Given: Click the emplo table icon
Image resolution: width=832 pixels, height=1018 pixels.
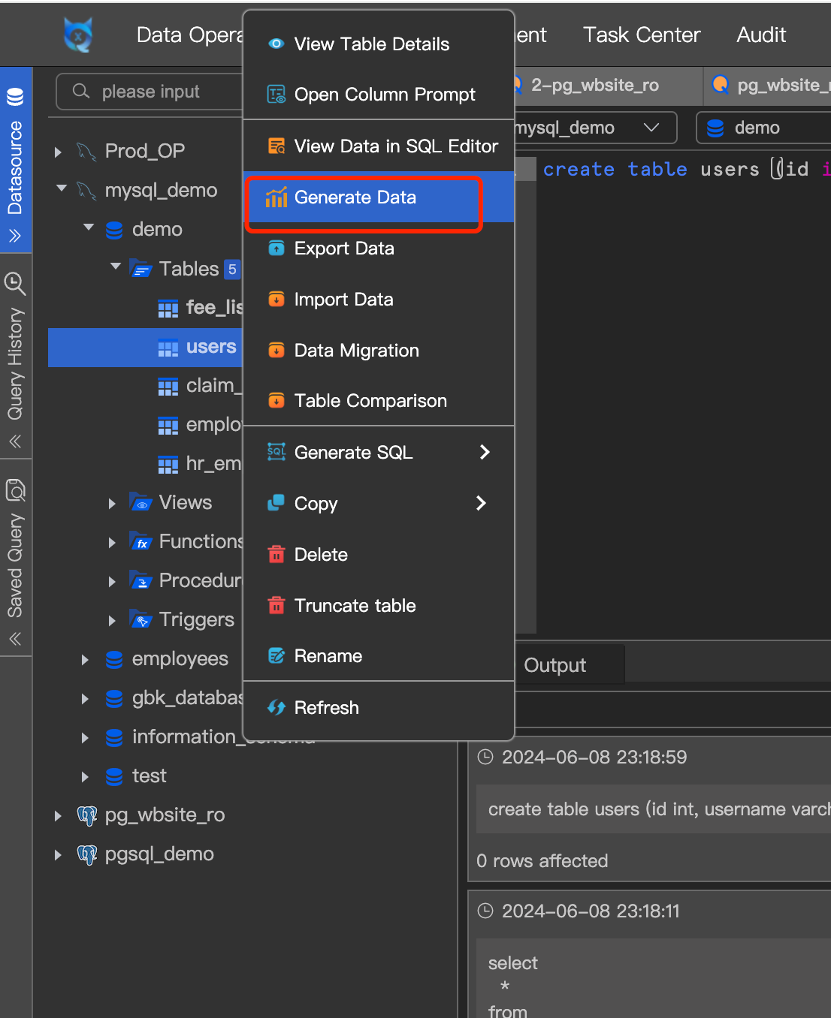Looking at the screenshot, I should (168, 426).
